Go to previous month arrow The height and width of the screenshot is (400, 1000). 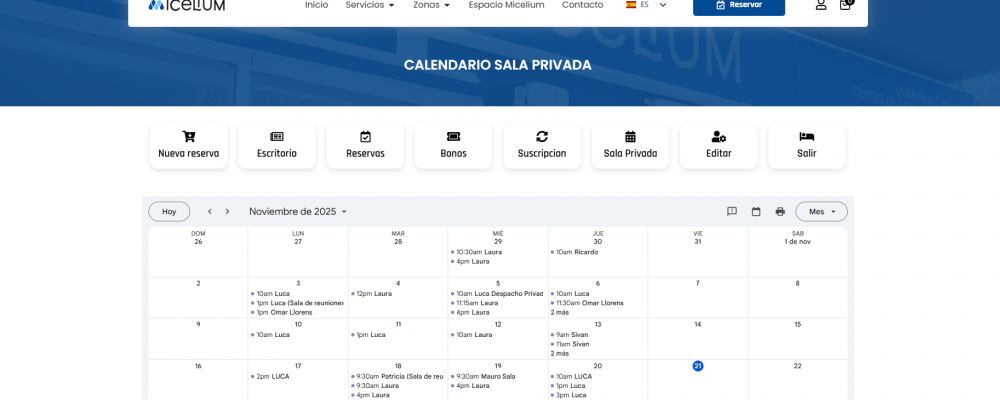click(x=209, y=212)
